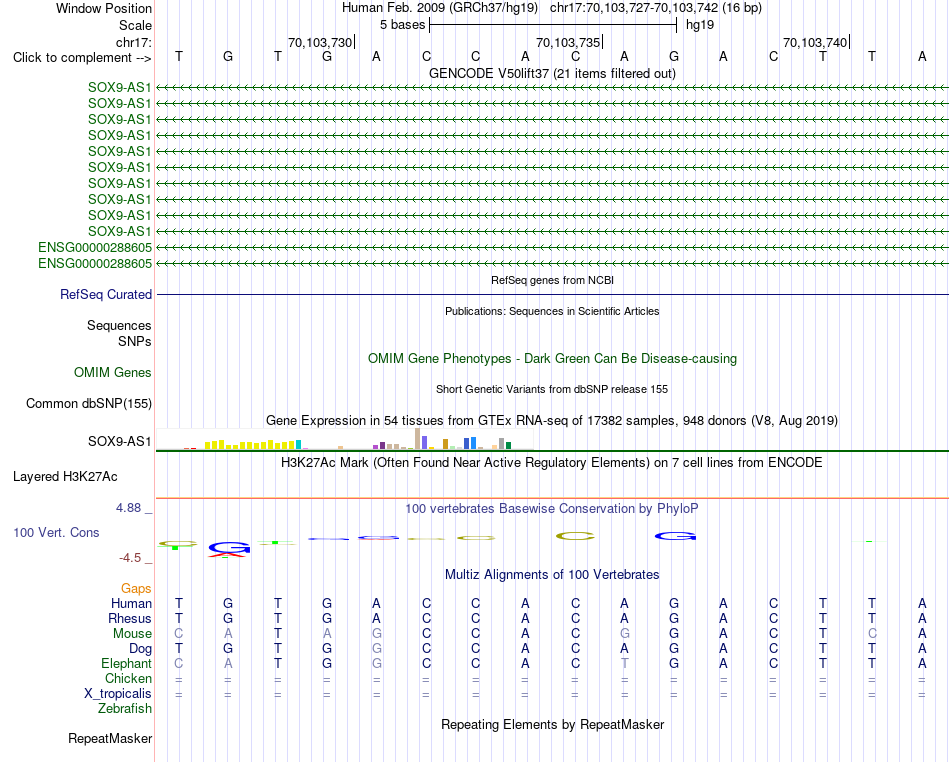Viewport: 950px width, 762px height.
Task: Click the OMIM Genes track label
Action: tap(112, 373)
